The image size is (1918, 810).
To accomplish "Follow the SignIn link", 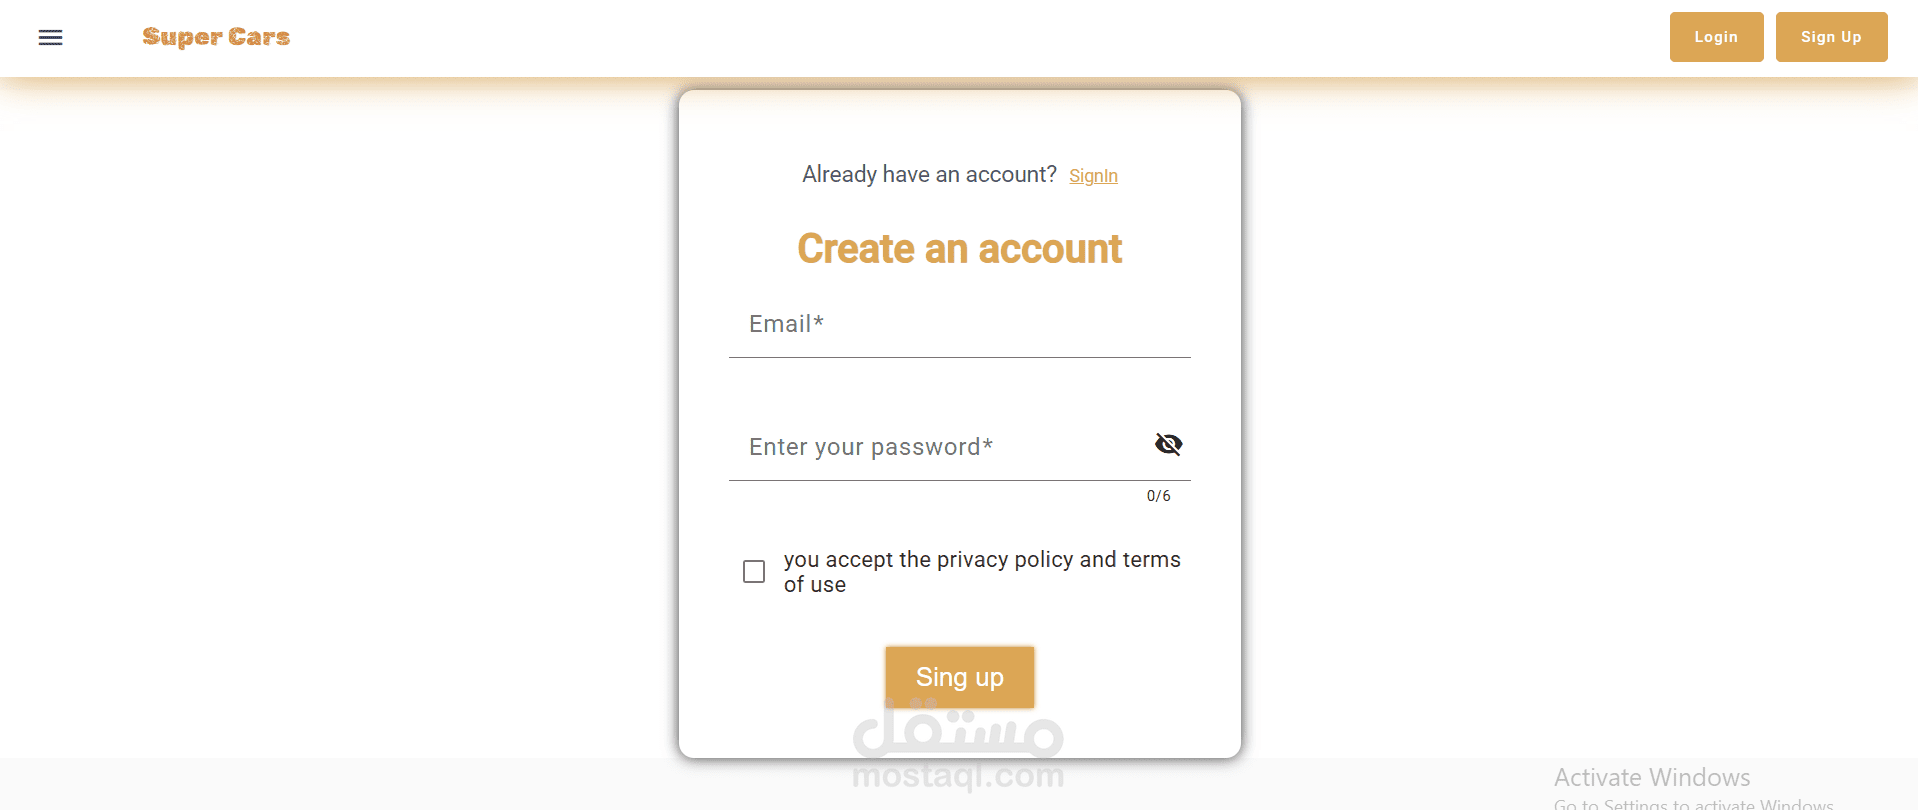I will (1093, 176).
